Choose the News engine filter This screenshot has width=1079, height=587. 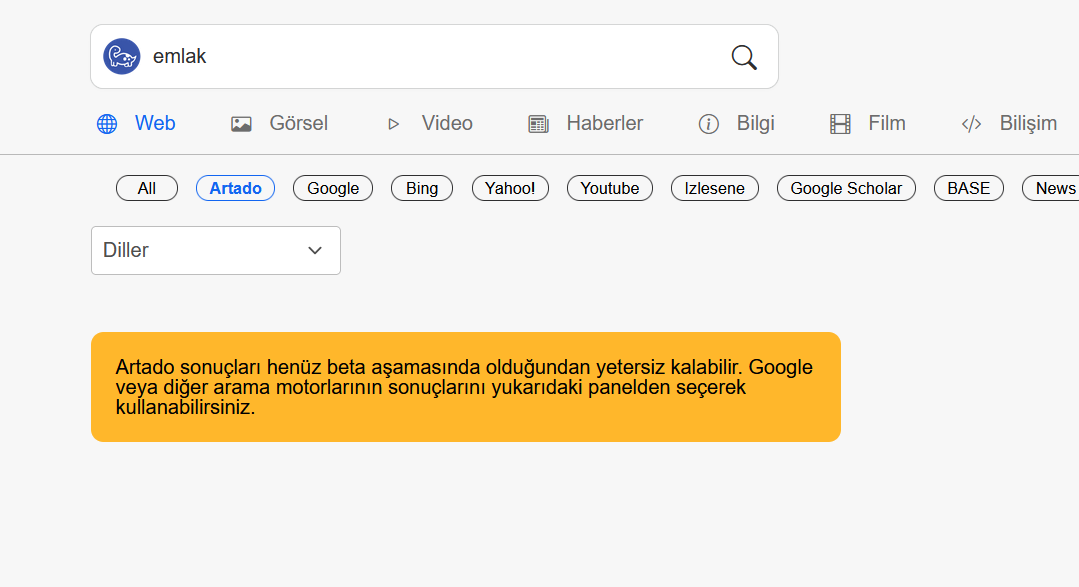(1053, 188)
